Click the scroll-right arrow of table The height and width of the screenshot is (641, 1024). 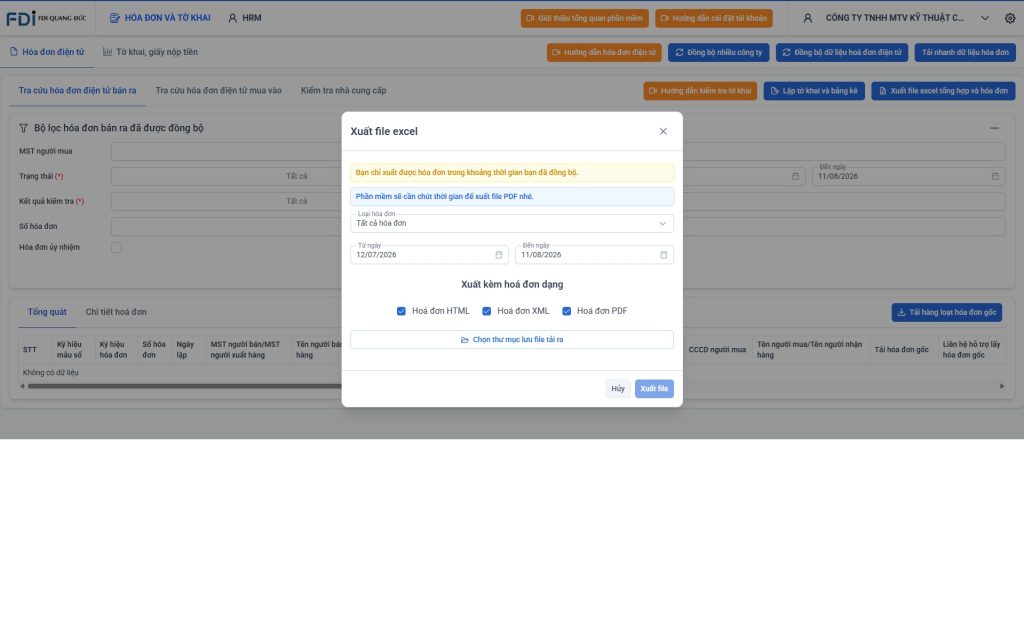[1002, 386]
